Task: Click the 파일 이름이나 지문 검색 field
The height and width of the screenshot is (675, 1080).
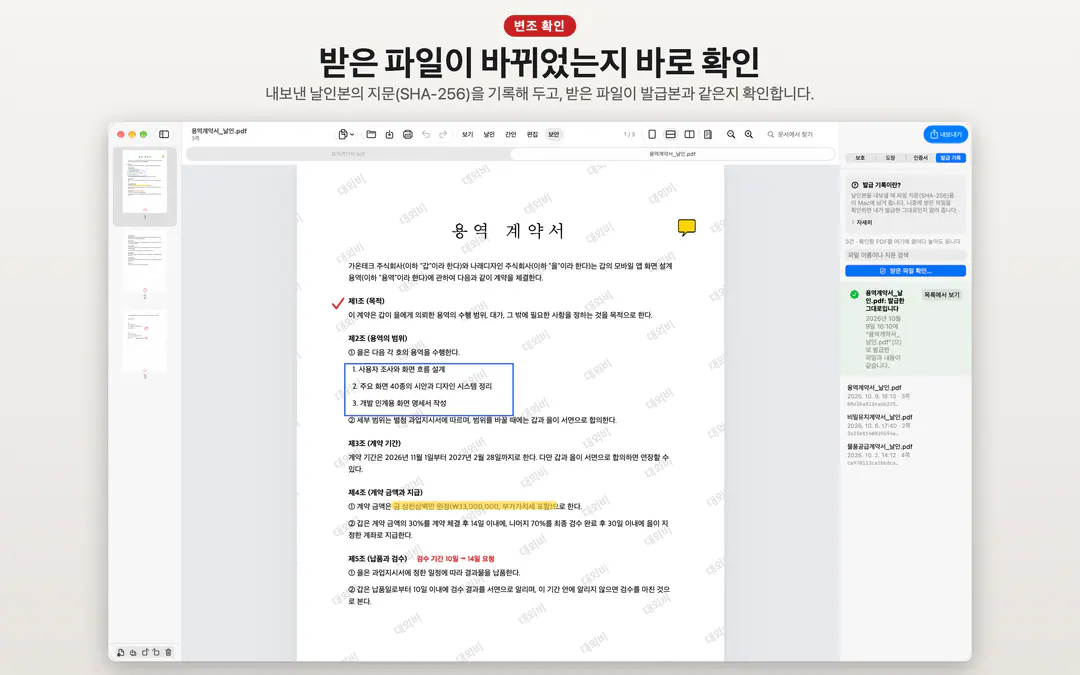Action: tap(905, 255)
